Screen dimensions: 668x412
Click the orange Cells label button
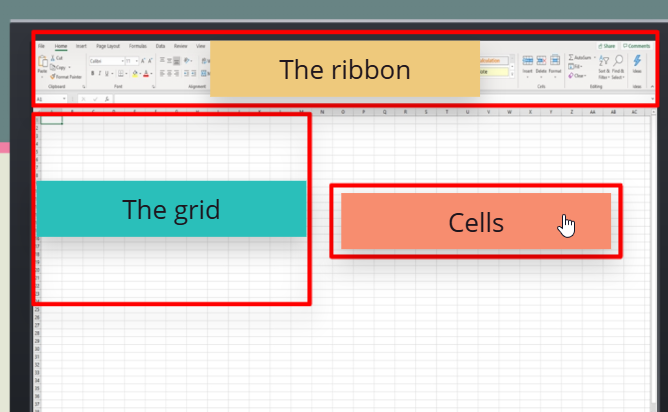pyautogui.click(x=475, y=222)
